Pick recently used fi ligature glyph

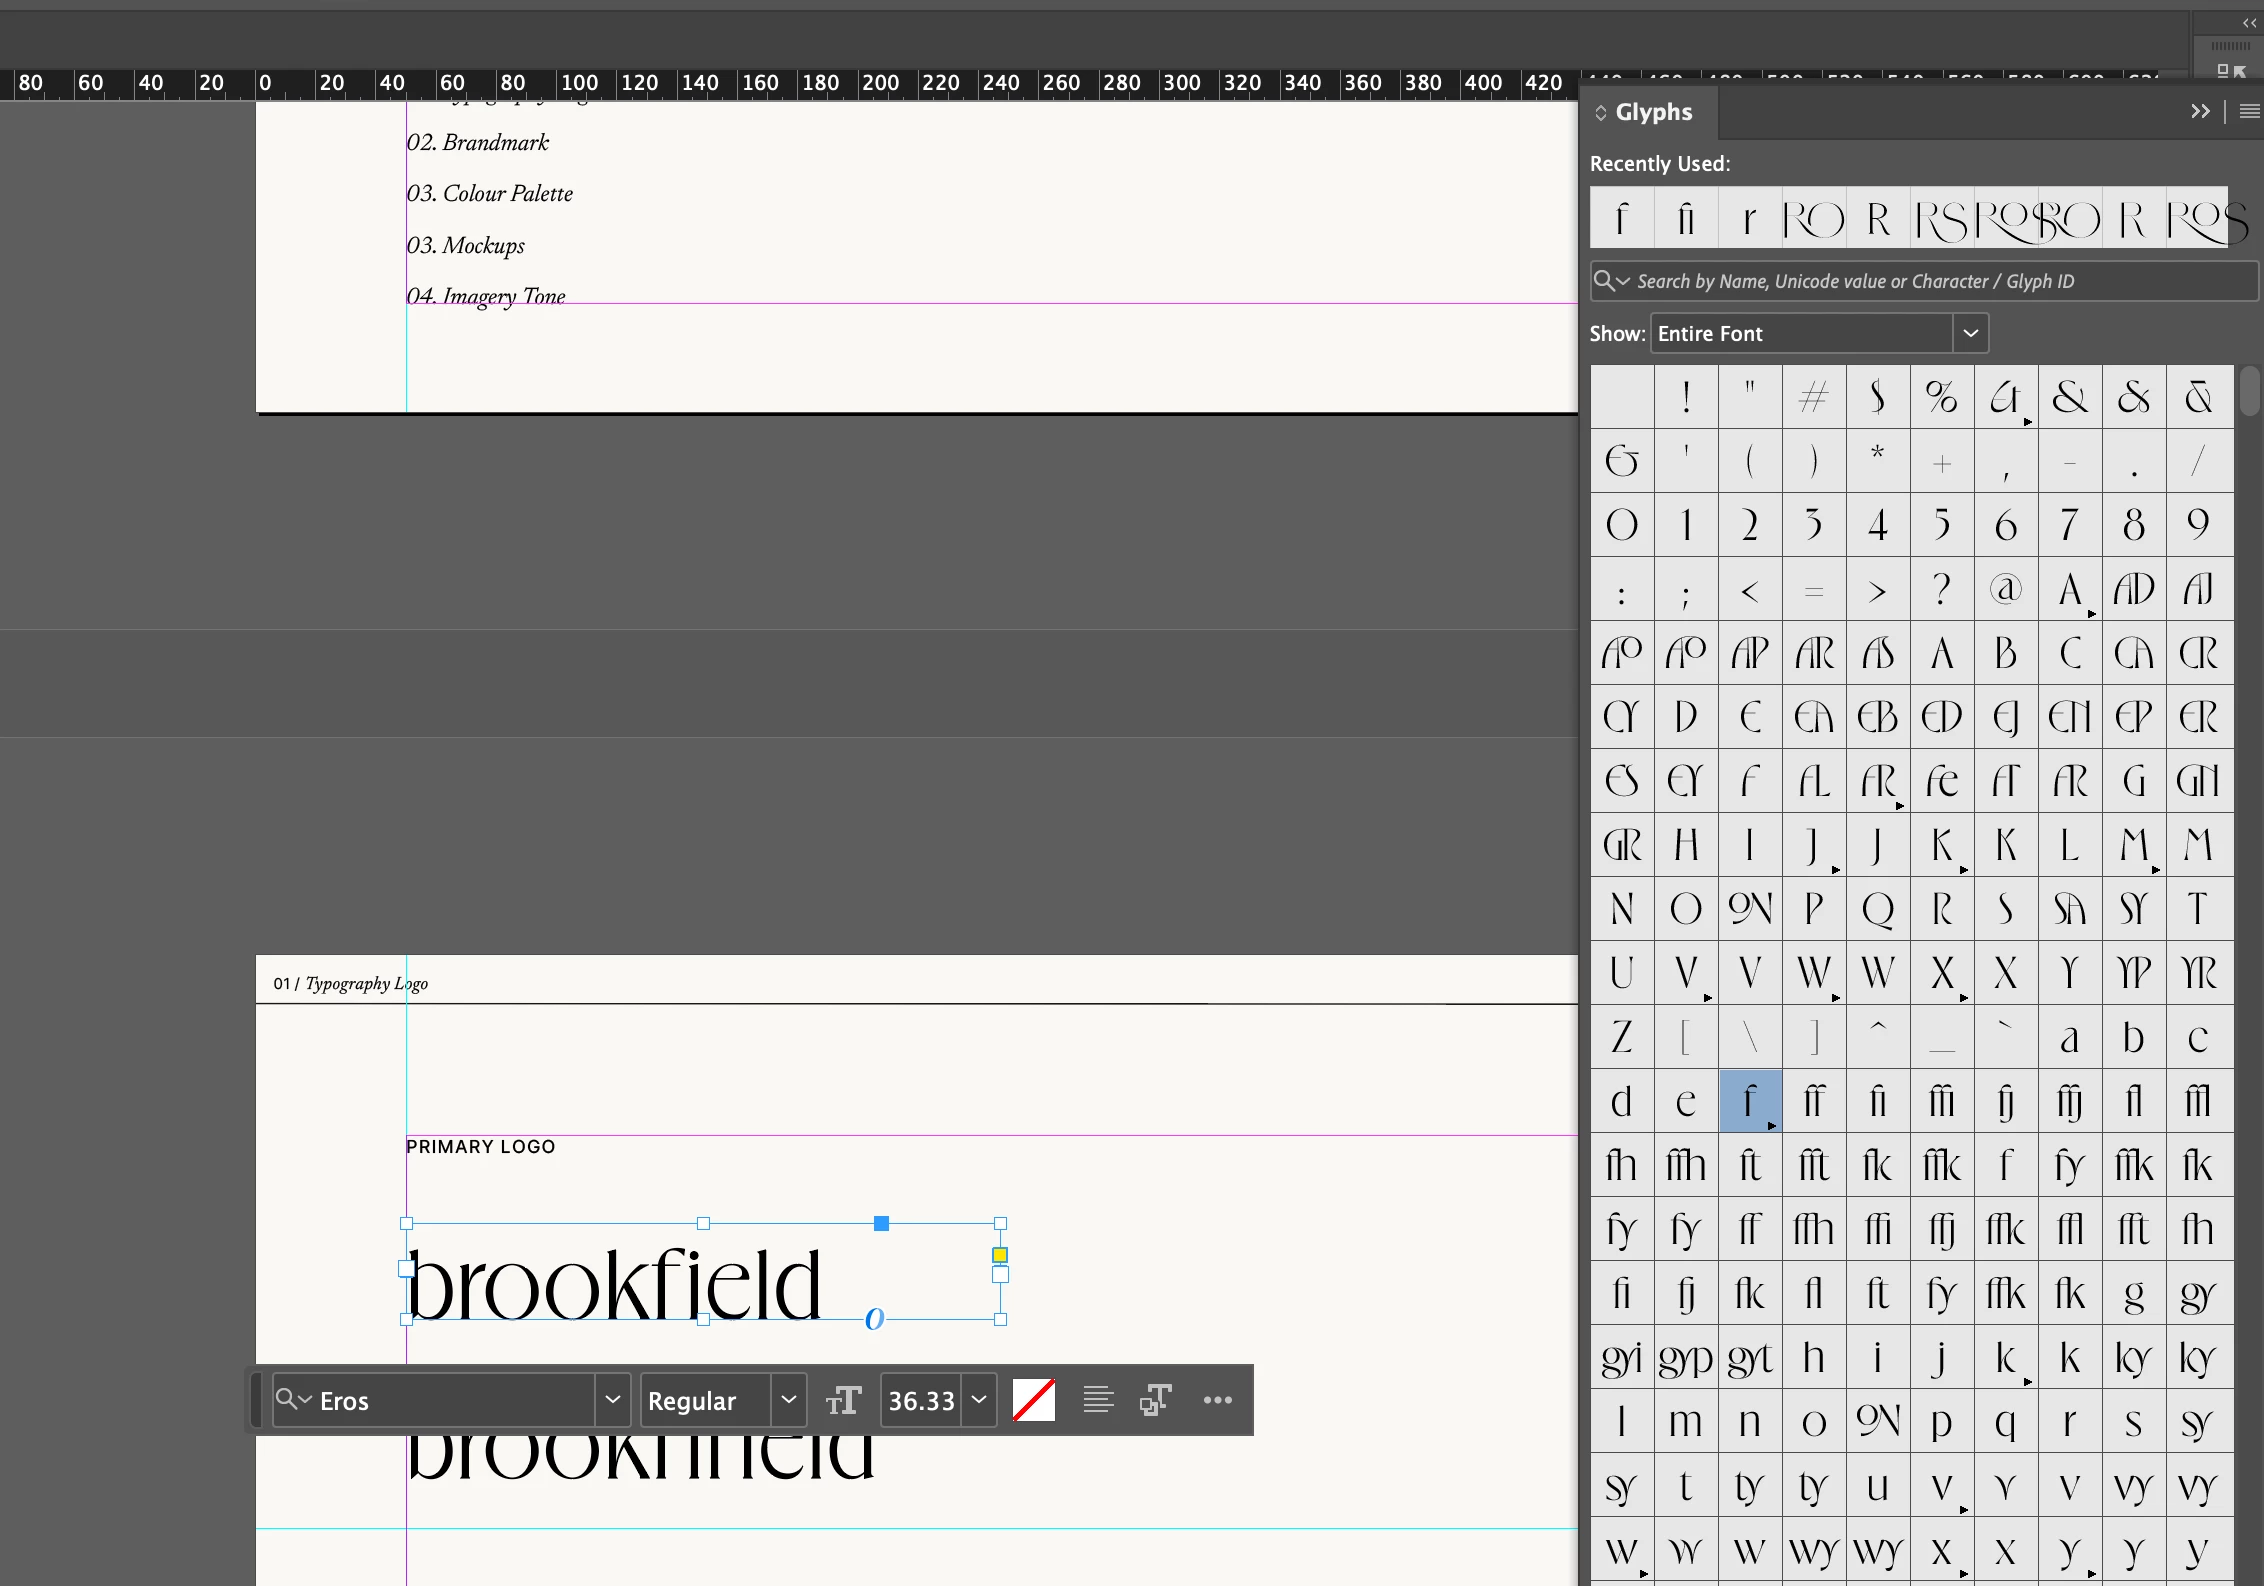pos(1686,218)
